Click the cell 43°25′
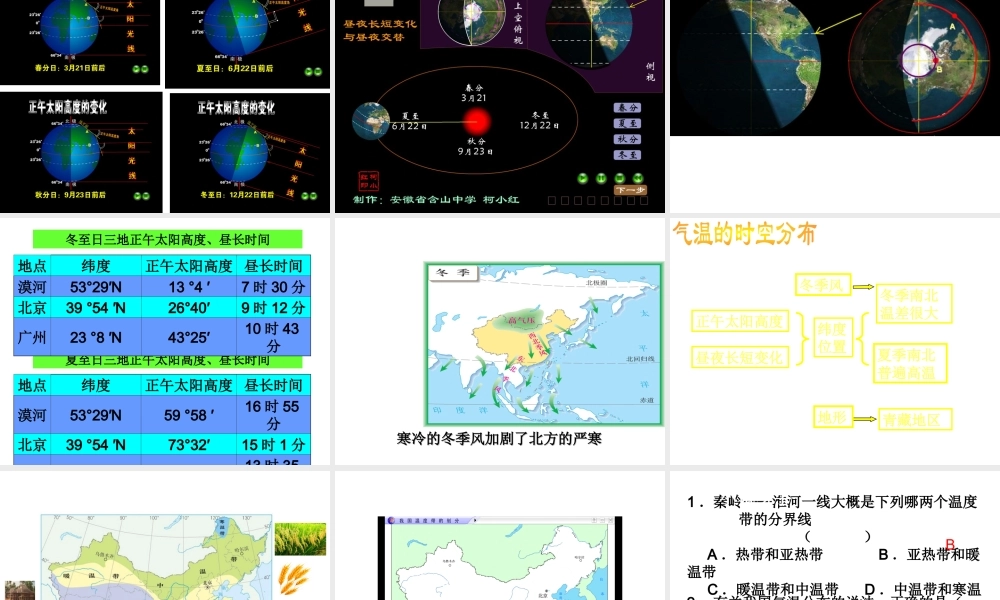This screenshot has height=600, width=1000. 189,337
